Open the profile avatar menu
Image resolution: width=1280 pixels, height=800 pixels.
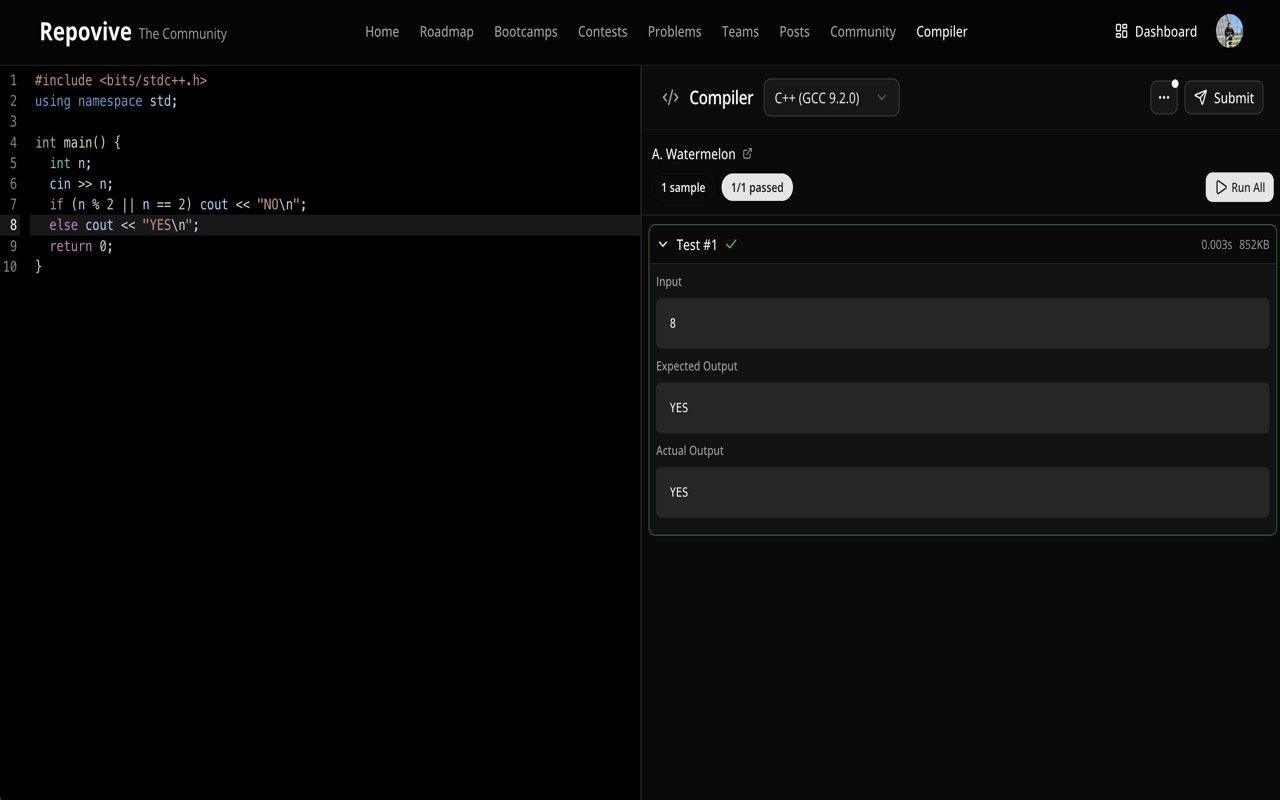pyautogui.click(x=1228, y=30)
